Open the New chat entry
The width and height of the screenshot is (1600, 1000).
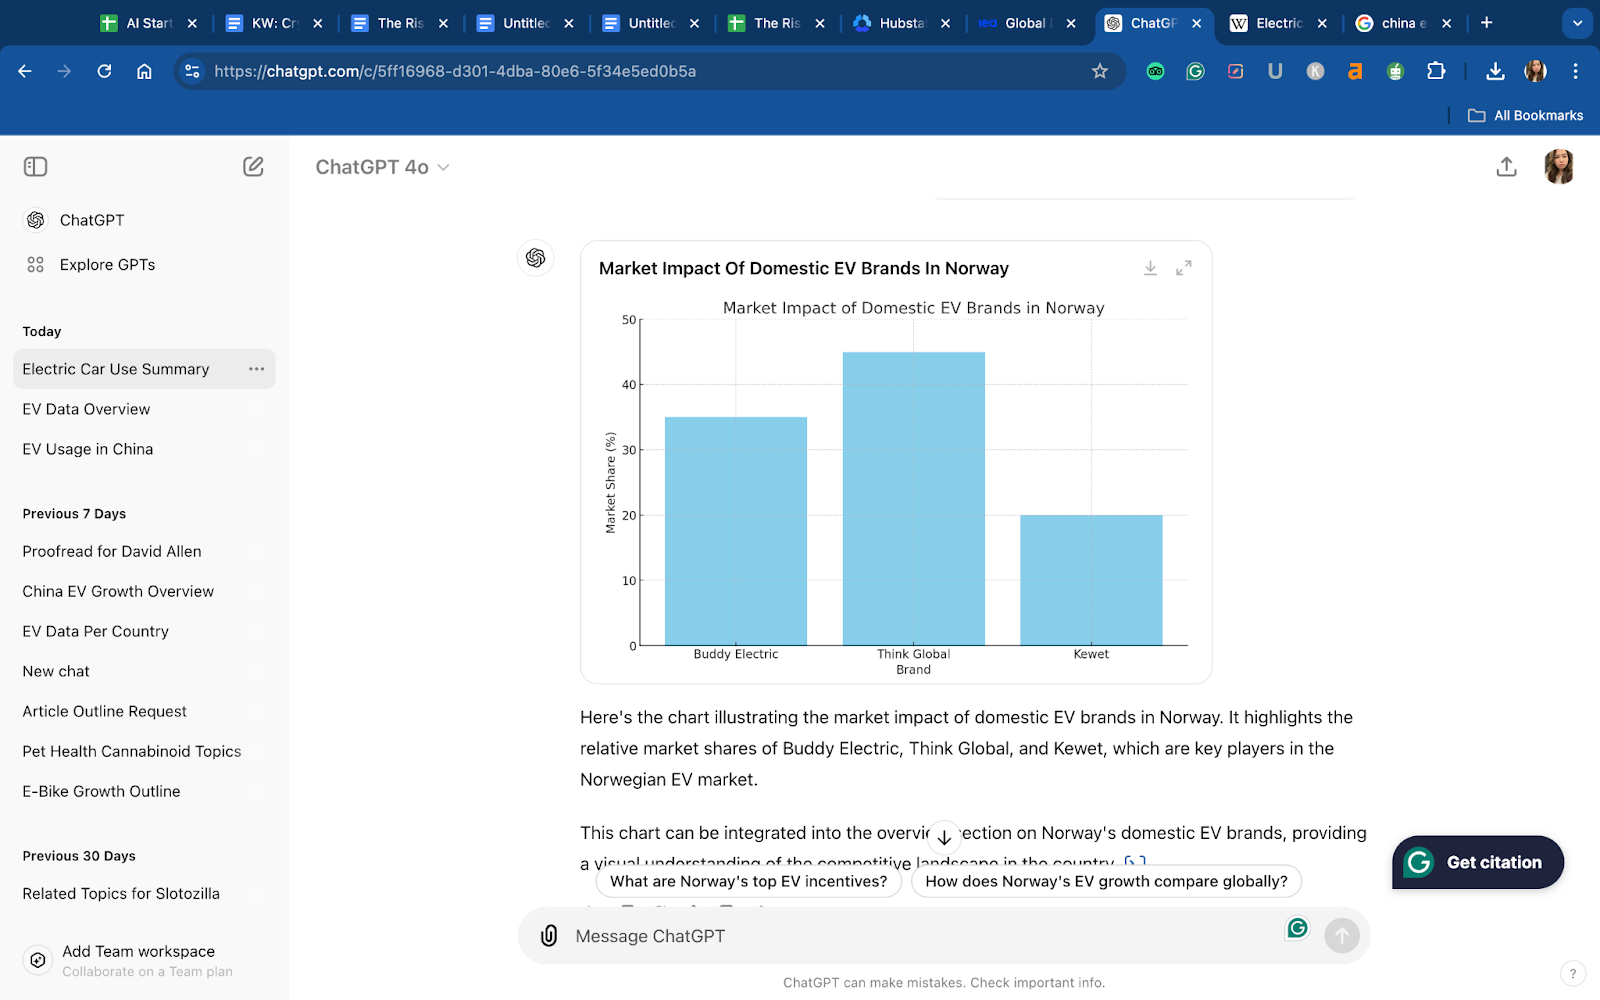coord(144,671)
